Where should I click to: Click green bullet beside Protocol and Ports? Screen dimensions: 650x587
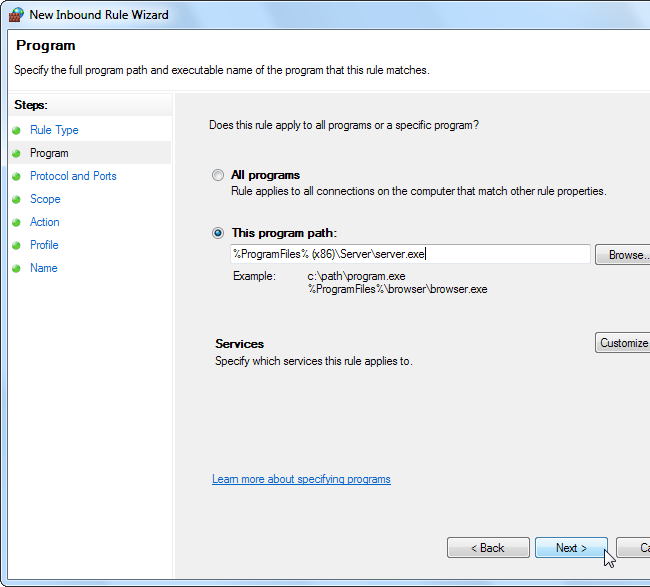click(x=16, y=176)
